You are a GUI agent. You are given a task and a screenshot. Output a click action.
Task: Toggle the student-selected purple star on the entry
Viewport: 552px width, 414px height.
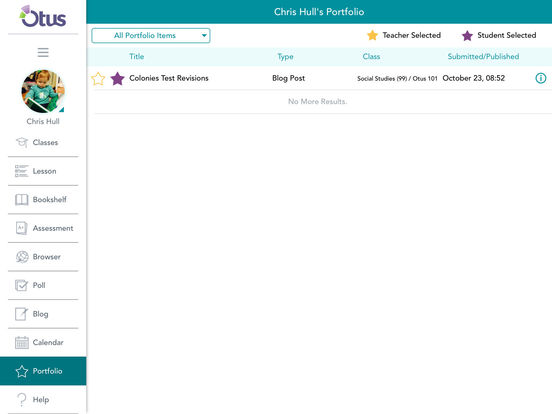[x=118, y=79]
